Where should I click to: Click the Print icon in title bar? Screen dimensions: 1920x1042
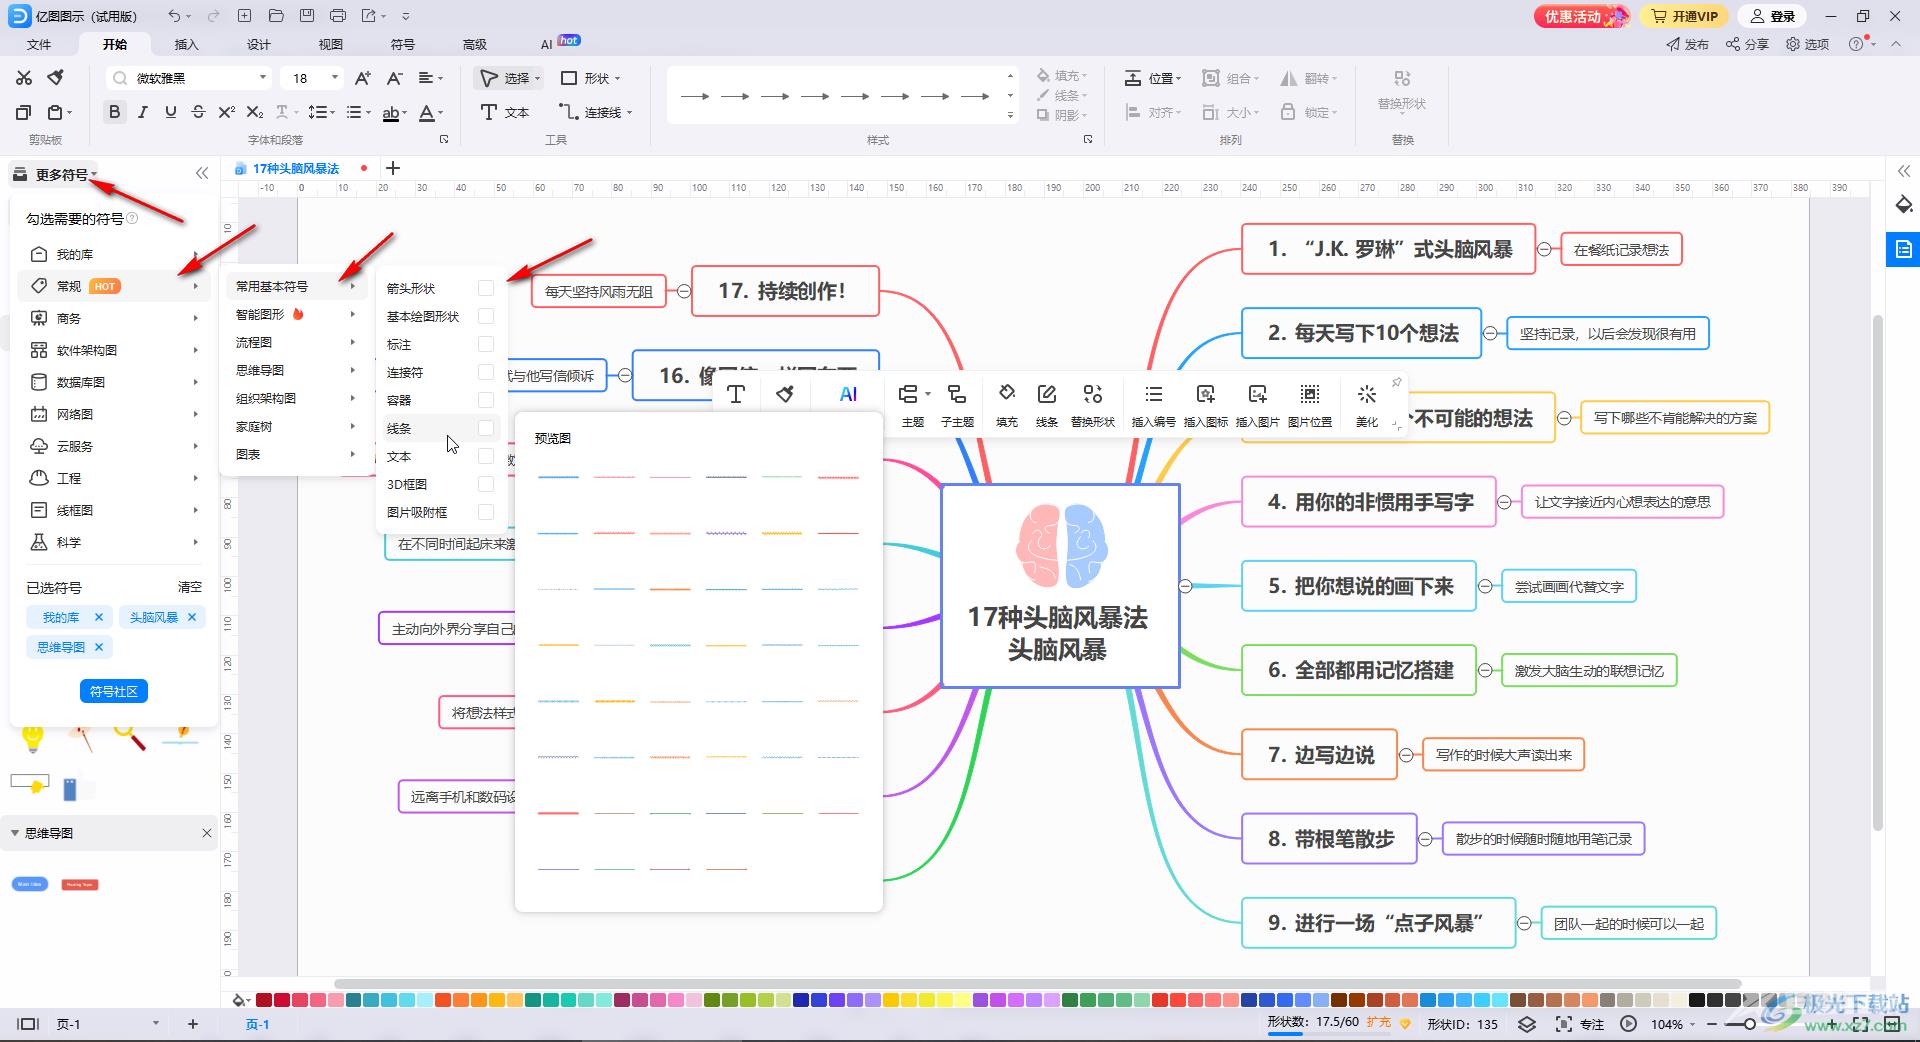[338, 16]
